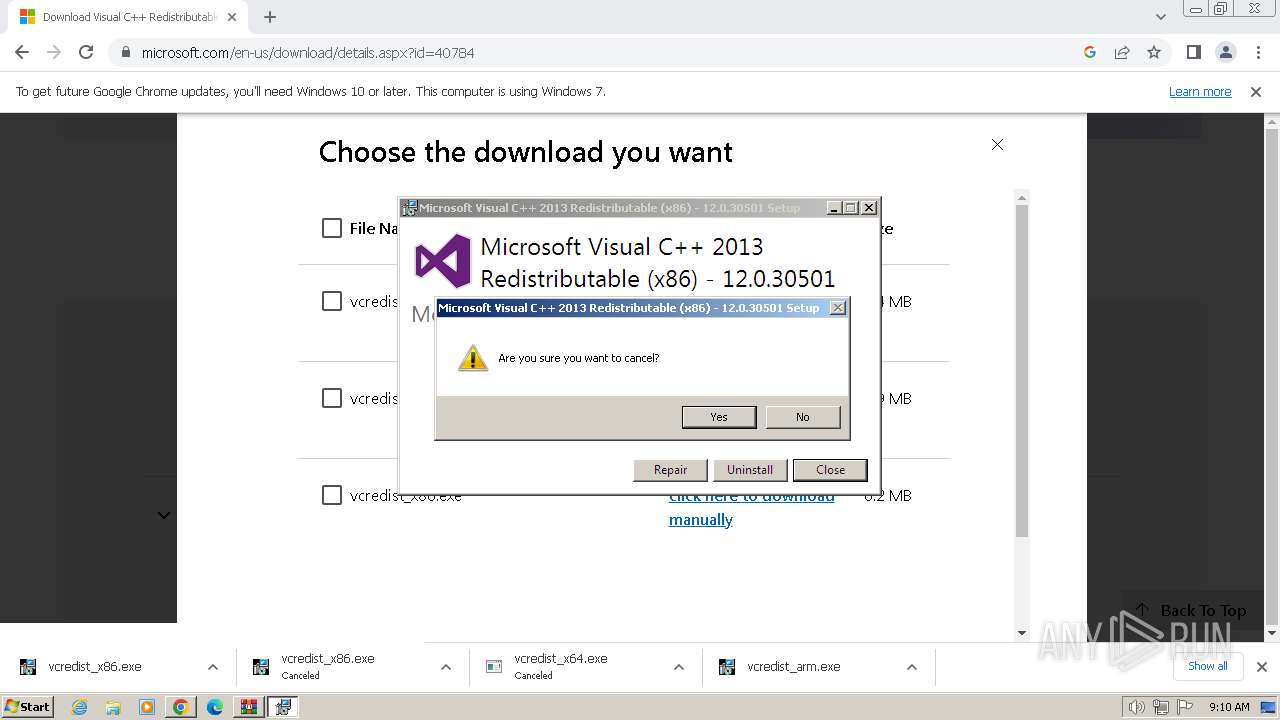This screenshot has height=720, width=1280.
Task: Close the Download Visual C++ tab
Action: (x=232, y=17)
